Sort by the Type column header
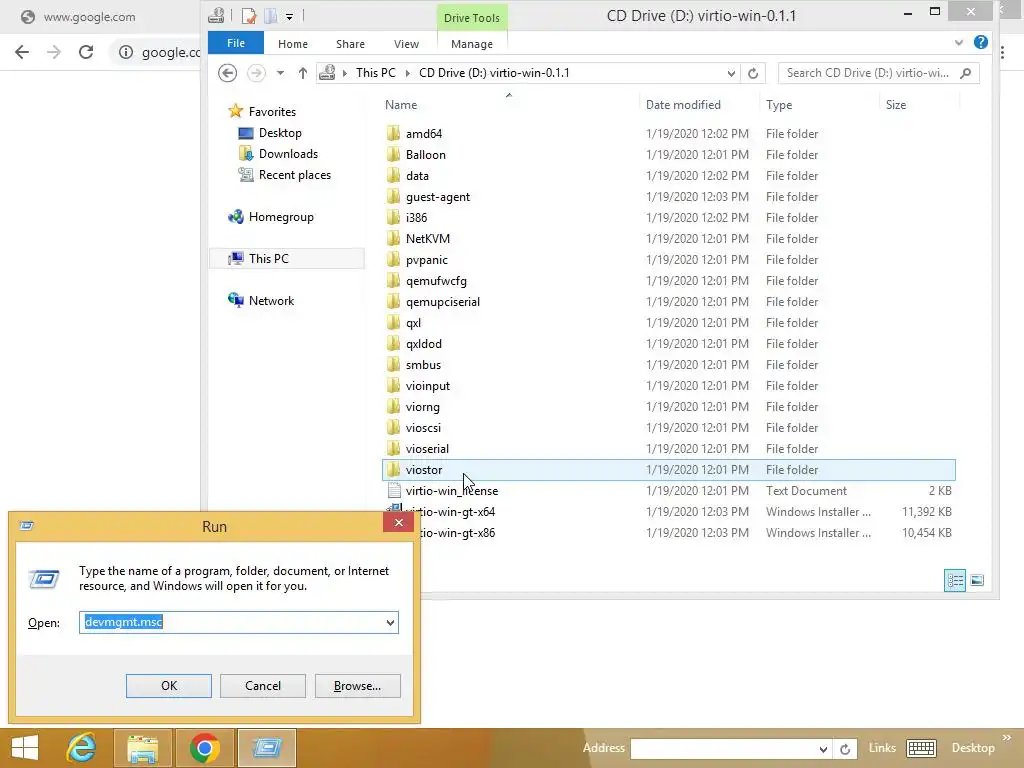Image resolution: width=1024 pixels, height=768 pixels. pos(778,104)
